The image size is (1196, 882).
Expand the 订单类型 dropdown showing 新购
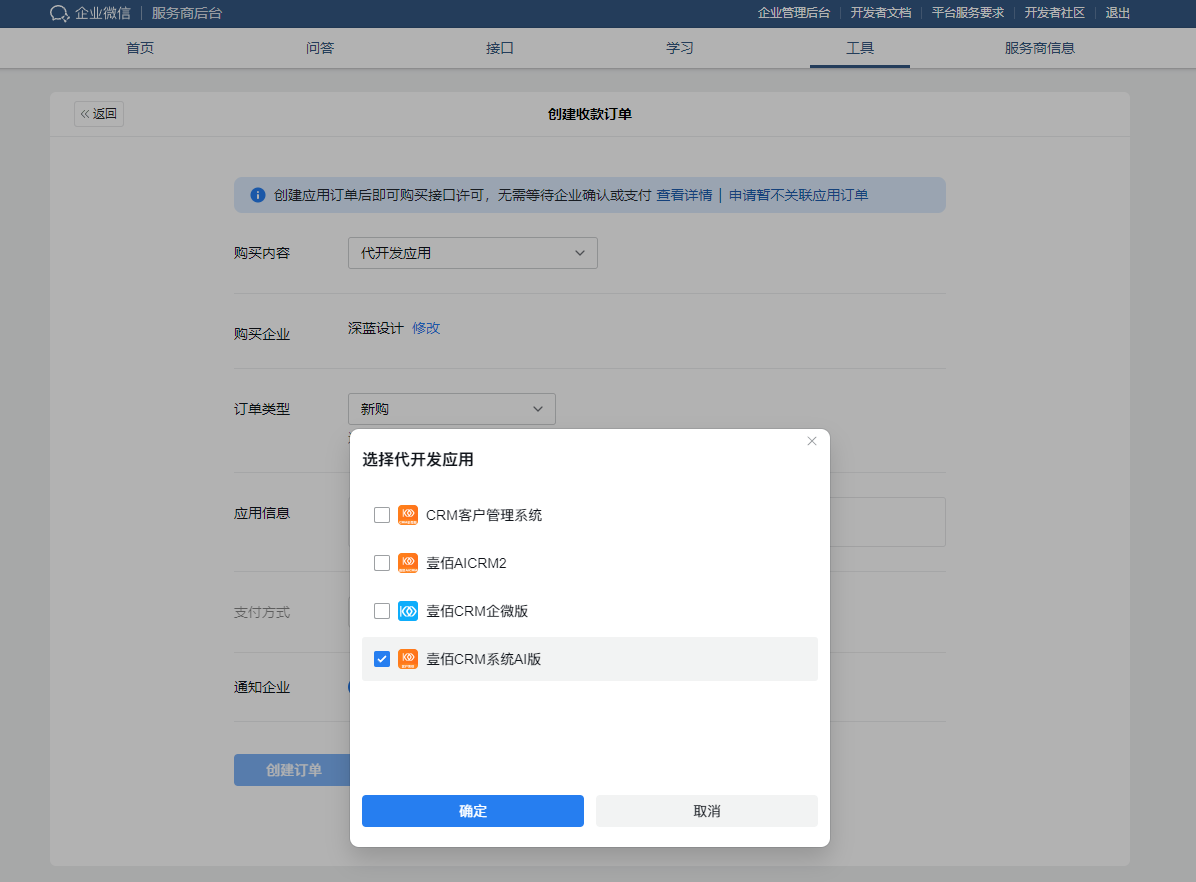(x=451, y=409)
